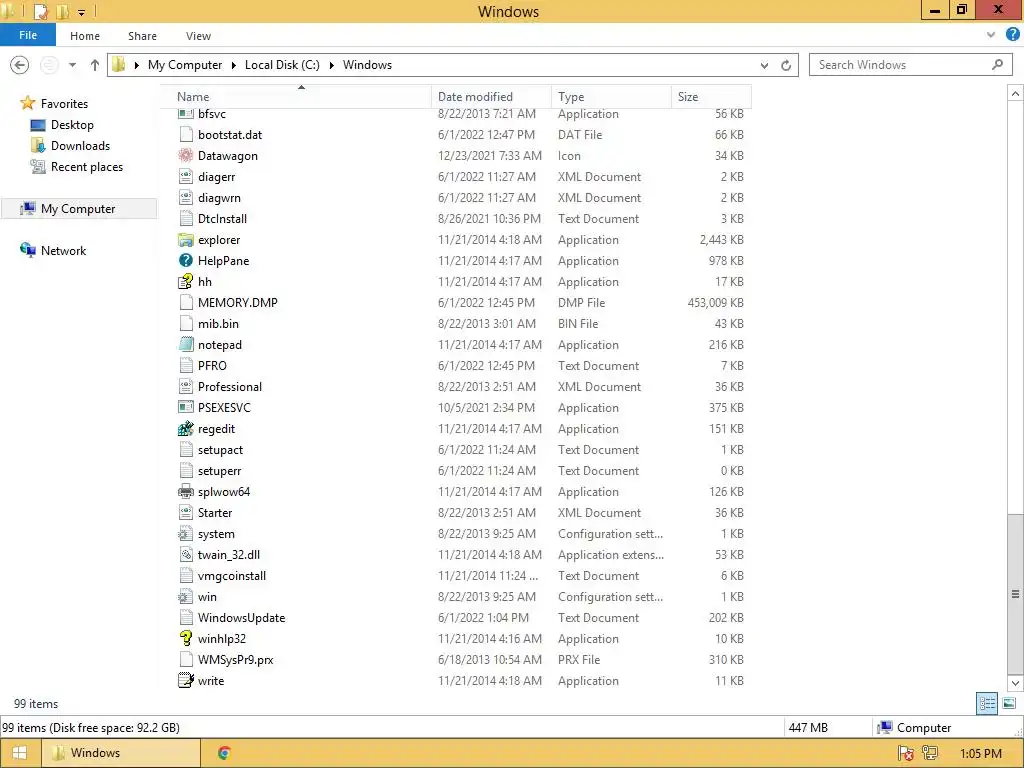Image resolution: width=1024 pixels, height=768 pixels.
Task: Select the WindowsUpdate text document
Action: (242, 618)
